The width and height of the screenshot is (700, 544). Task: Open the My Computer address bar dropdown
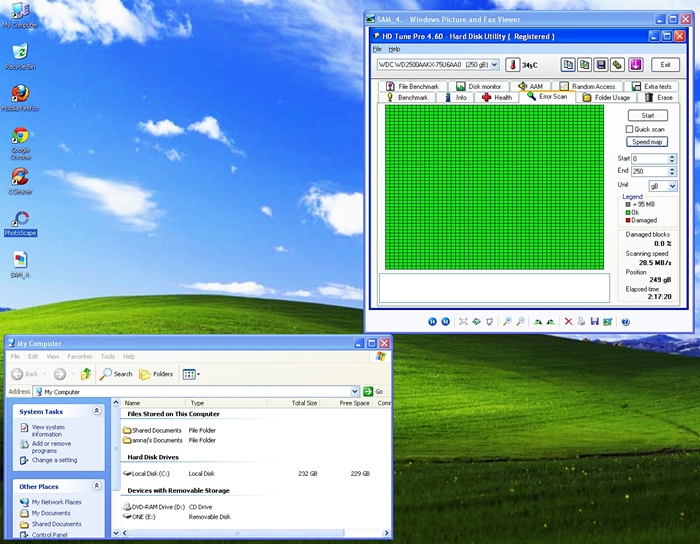(354, 391)
